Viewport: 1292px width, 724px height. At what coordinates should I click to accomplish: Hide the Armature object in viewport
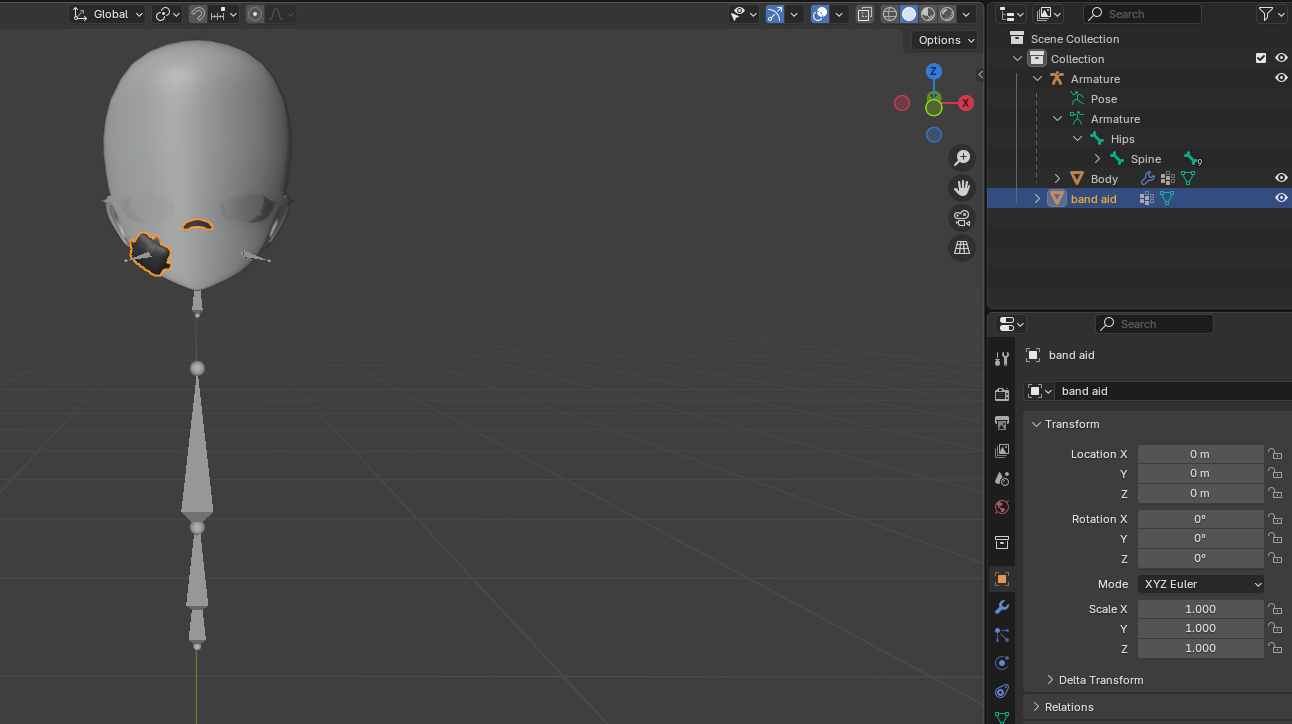click(x=1281, y=78)
